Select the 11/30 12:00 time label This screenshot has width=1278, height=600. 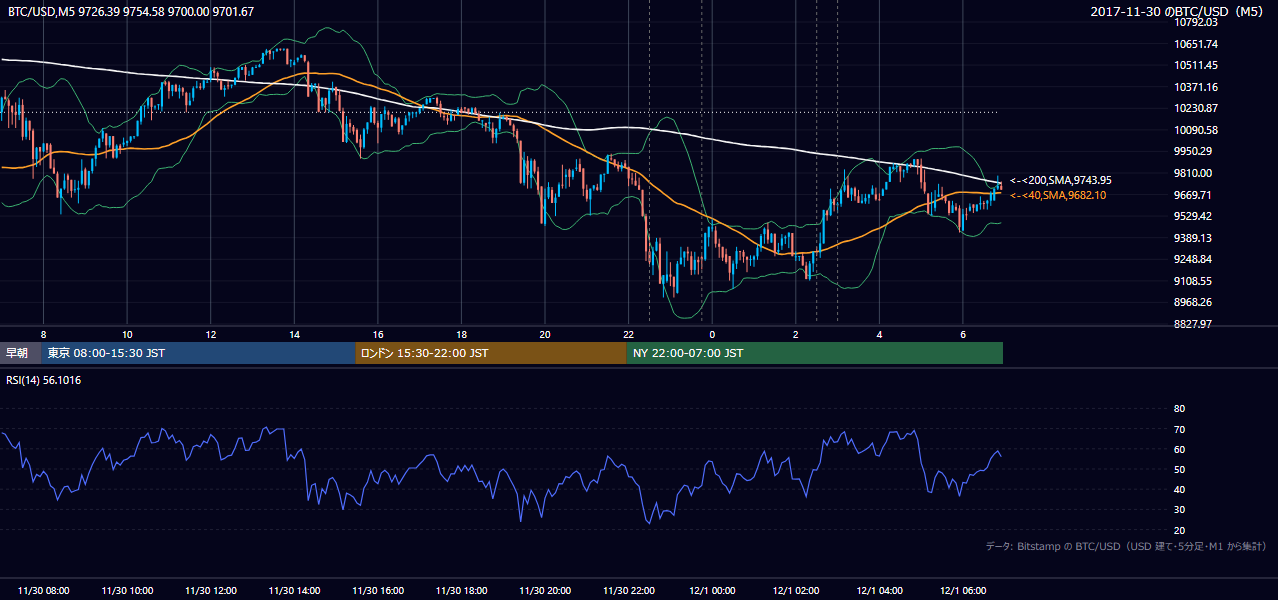tap(211, 591)
